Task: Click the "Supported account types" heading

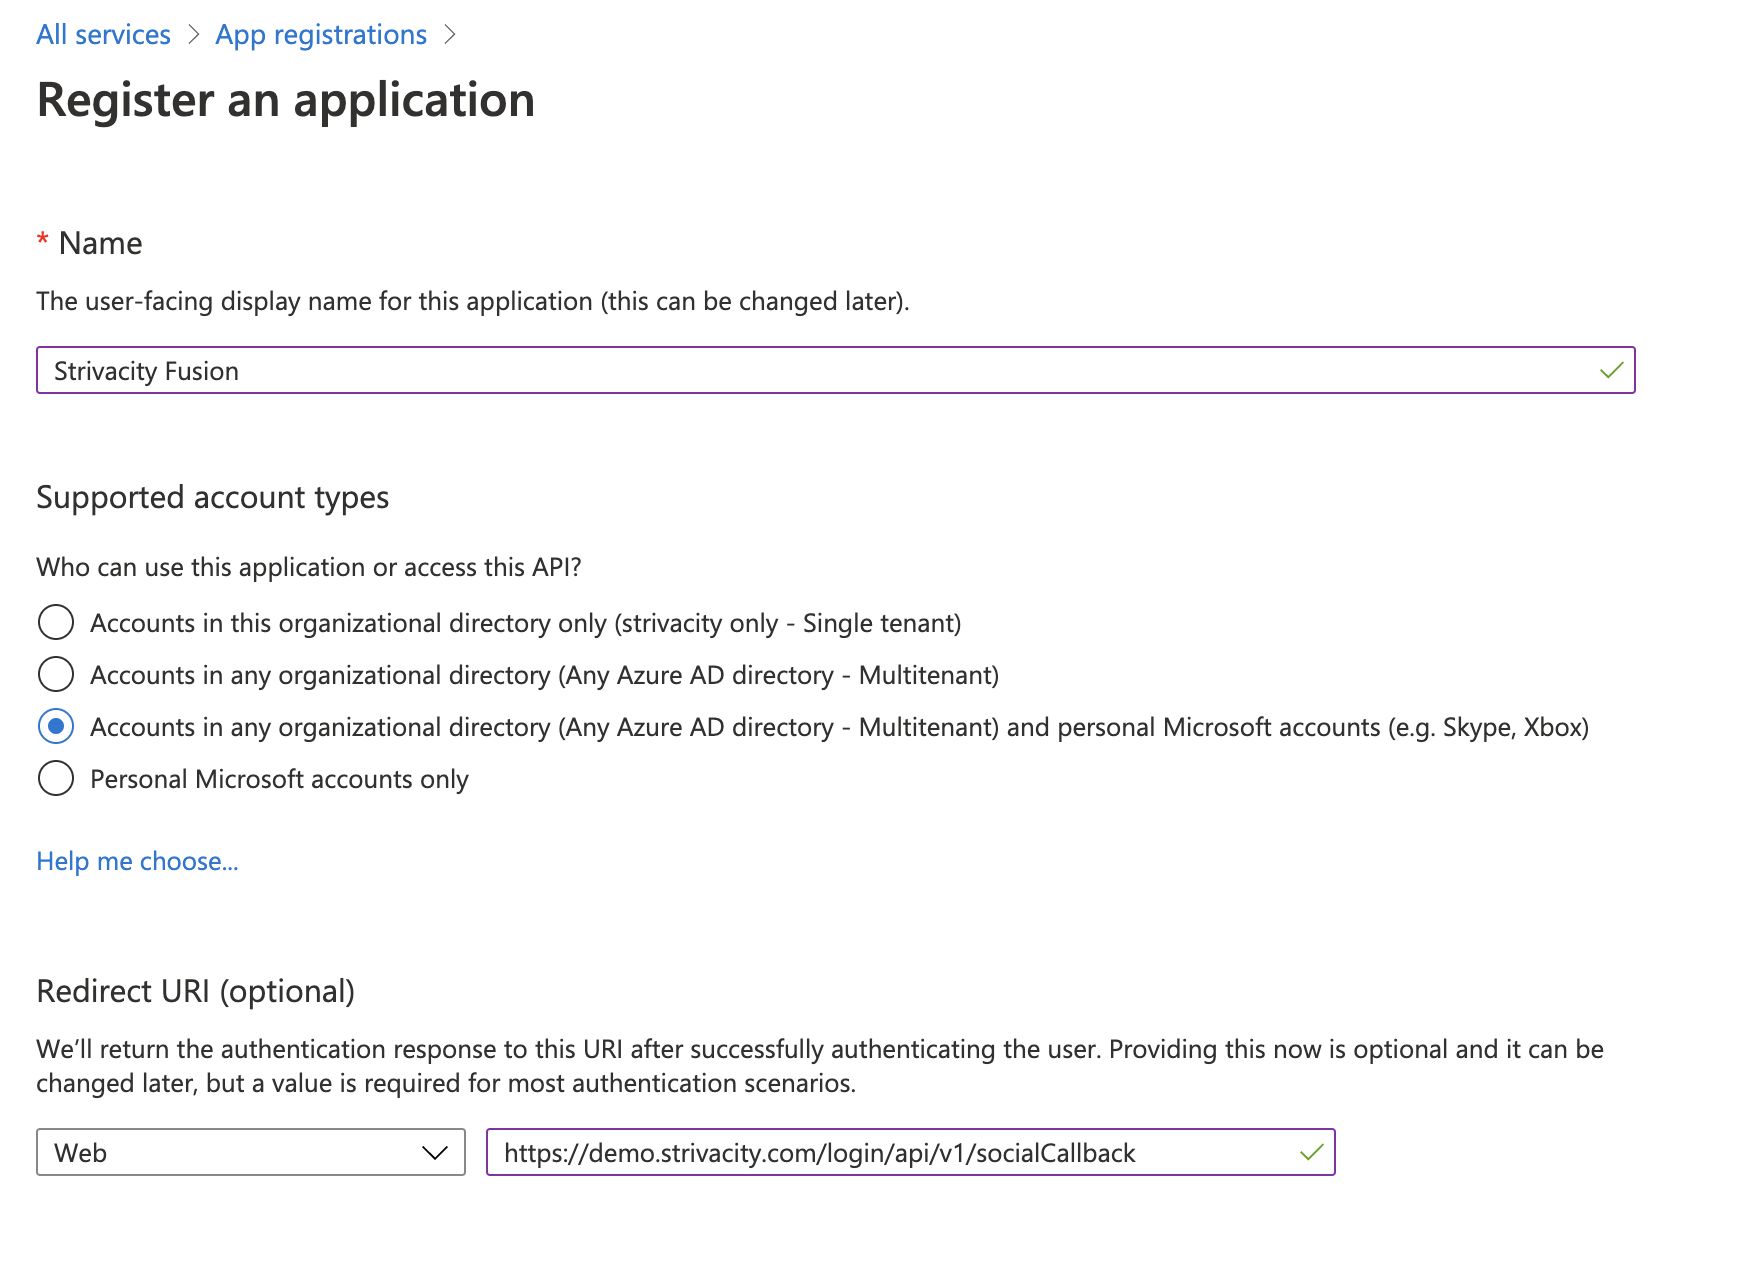Action: click(212, 497)
